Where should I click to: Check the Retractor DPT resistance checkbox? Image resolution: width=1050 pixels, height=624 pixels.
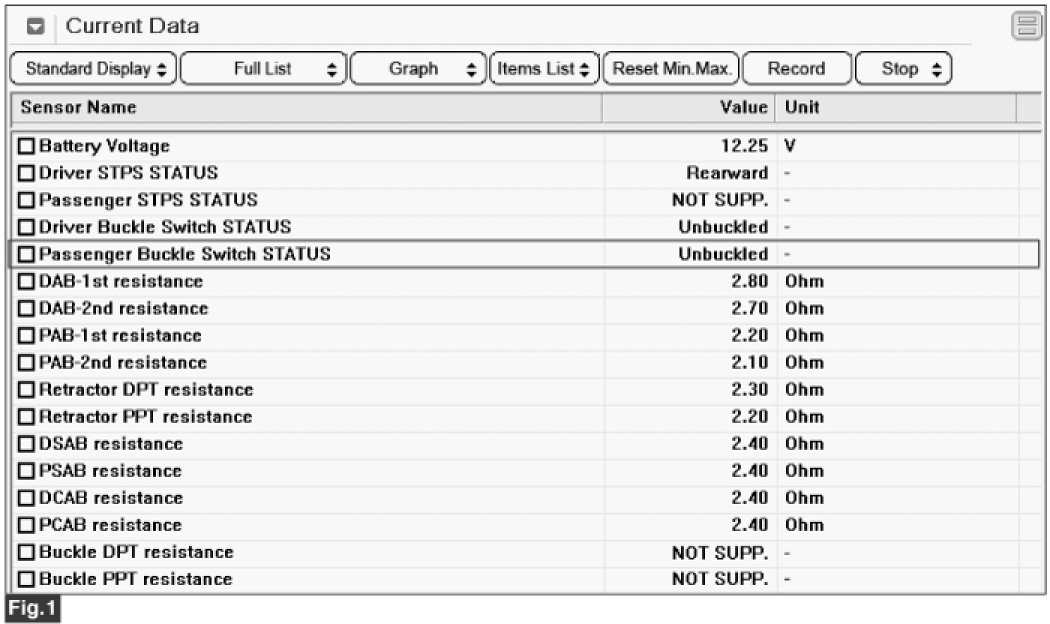pyautogui.click(x=26, y=390)
